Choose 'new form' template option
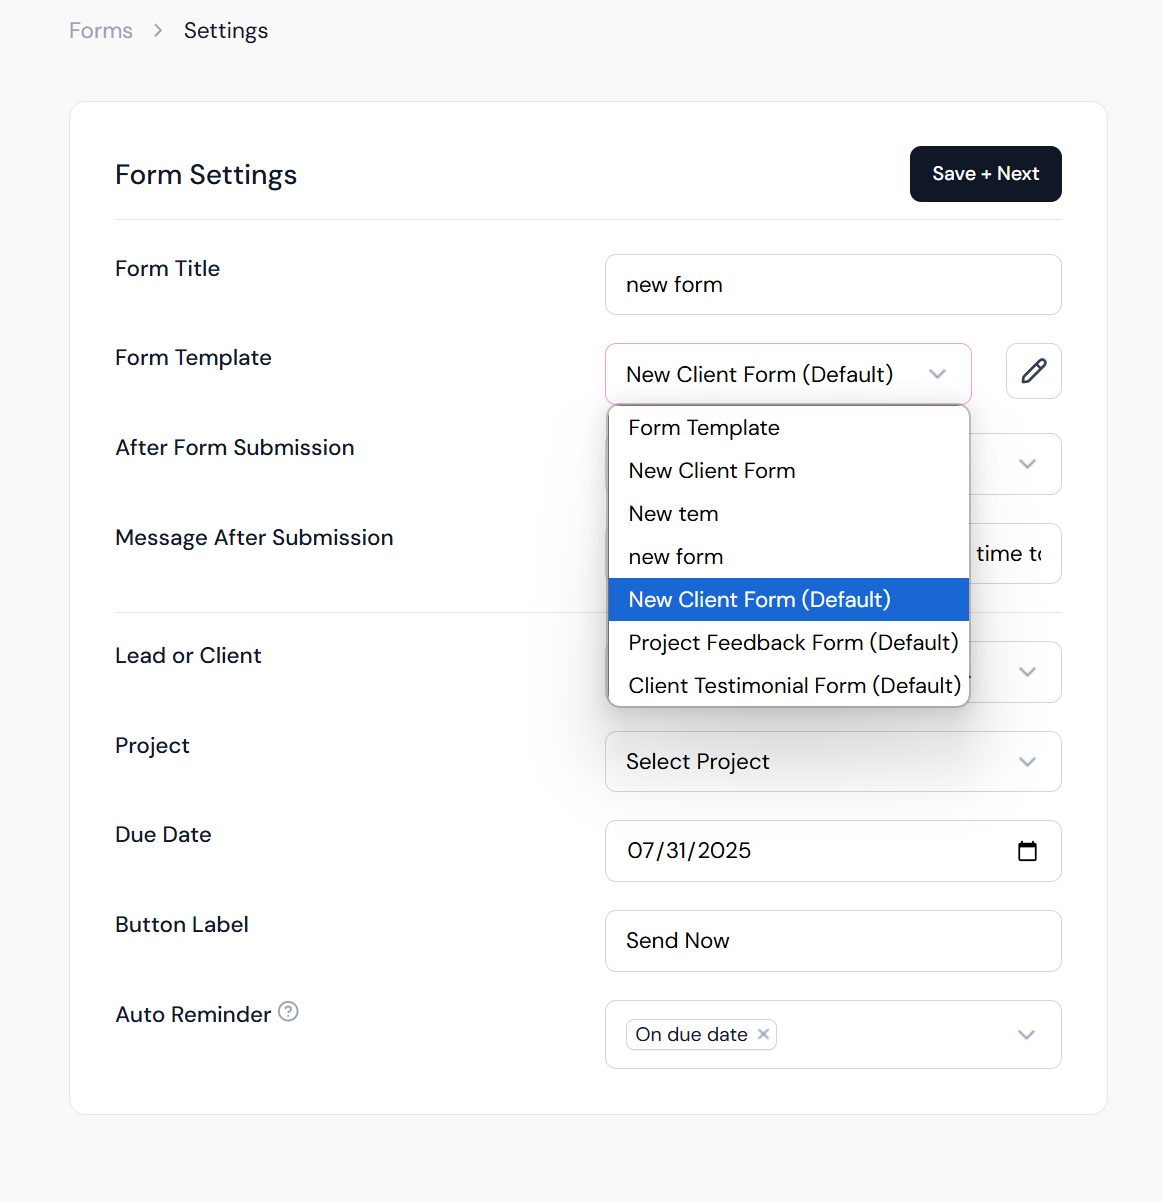This screenshot has width=1163, height=1202. point(788,557)
